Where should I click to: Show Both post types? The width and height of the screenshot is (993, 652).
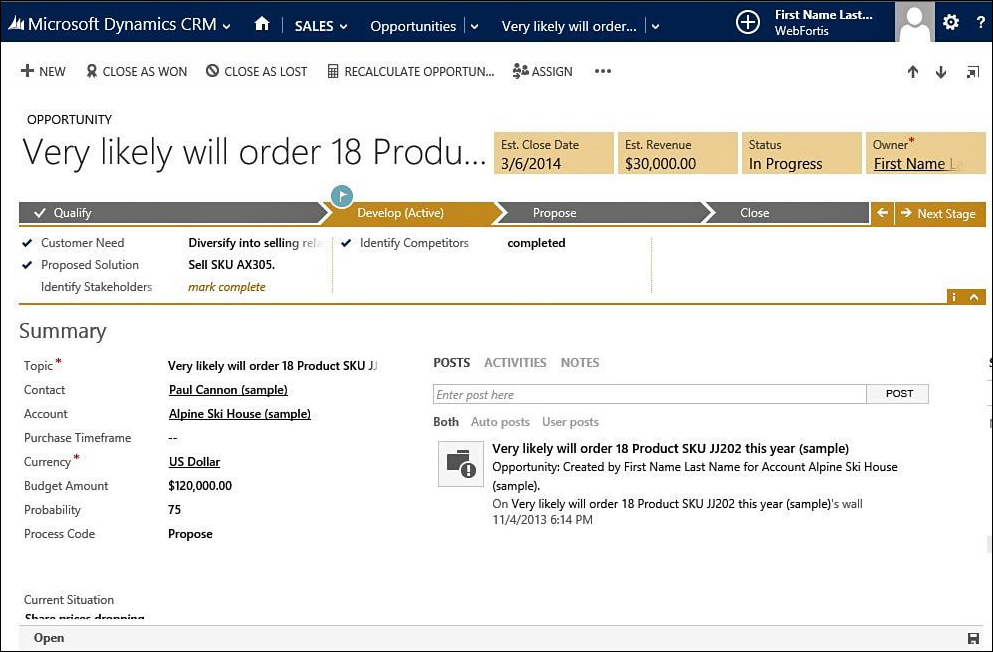[446, 422]
